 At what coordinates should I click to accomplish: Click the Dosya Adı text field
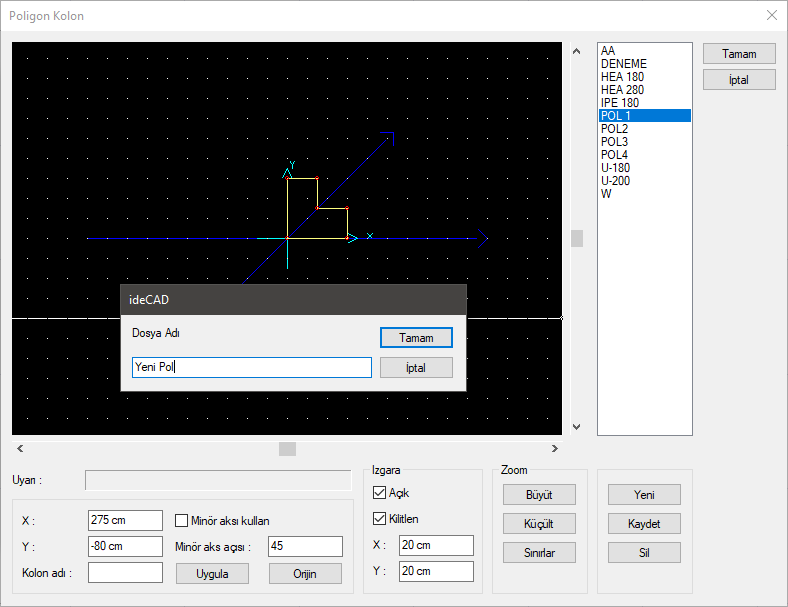coord(251,368)
